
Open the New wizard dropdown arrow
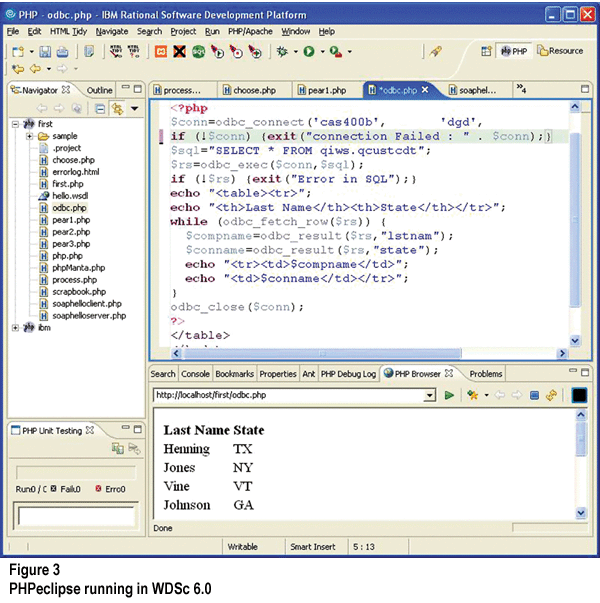coord(32,52)
